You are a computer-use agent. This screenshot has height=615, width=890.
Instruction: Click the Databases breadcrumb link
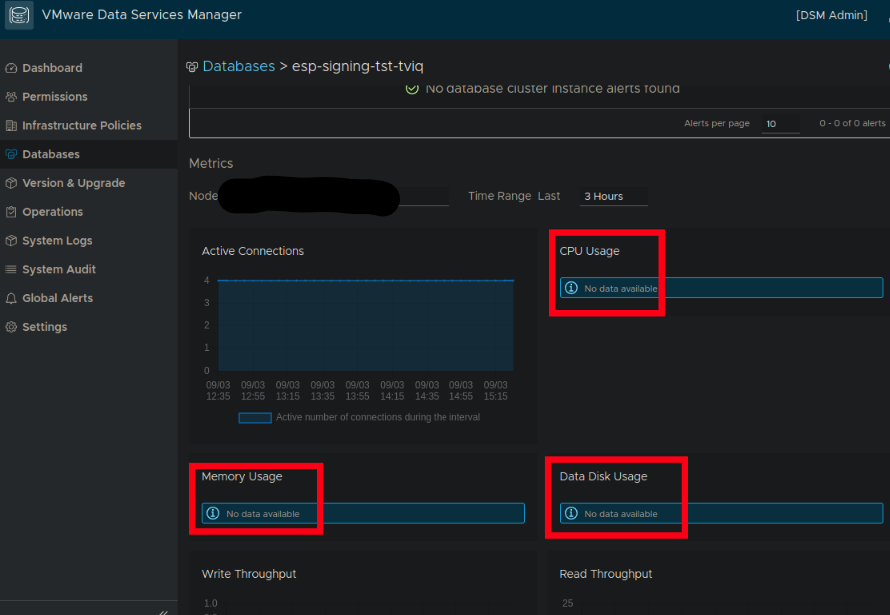pyautogui.click(x=238, y=66)
